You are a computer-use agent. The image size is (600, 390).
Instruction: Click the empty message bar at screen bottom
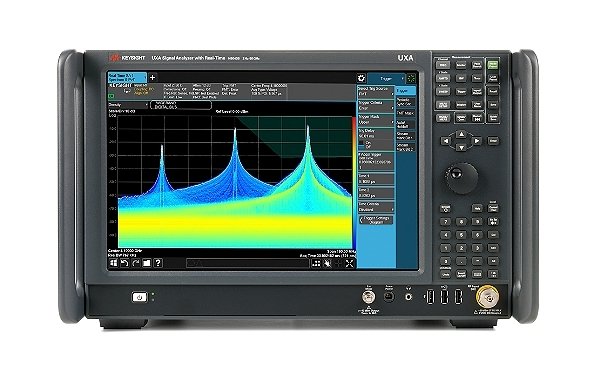pyautogui.click(x=247, y=263)
